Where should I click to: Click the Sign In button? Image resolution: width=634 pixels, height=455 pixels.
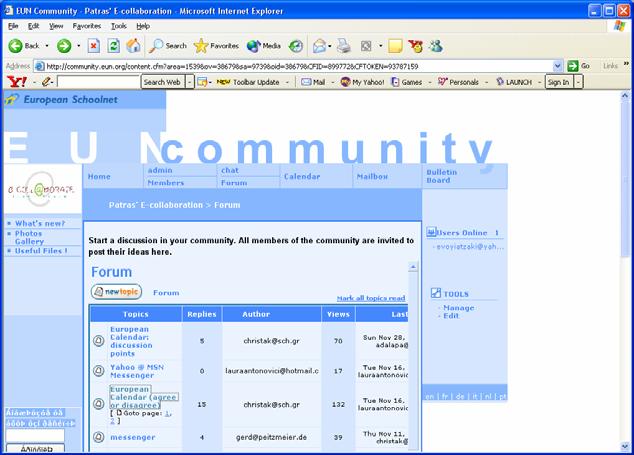(558, 82)
